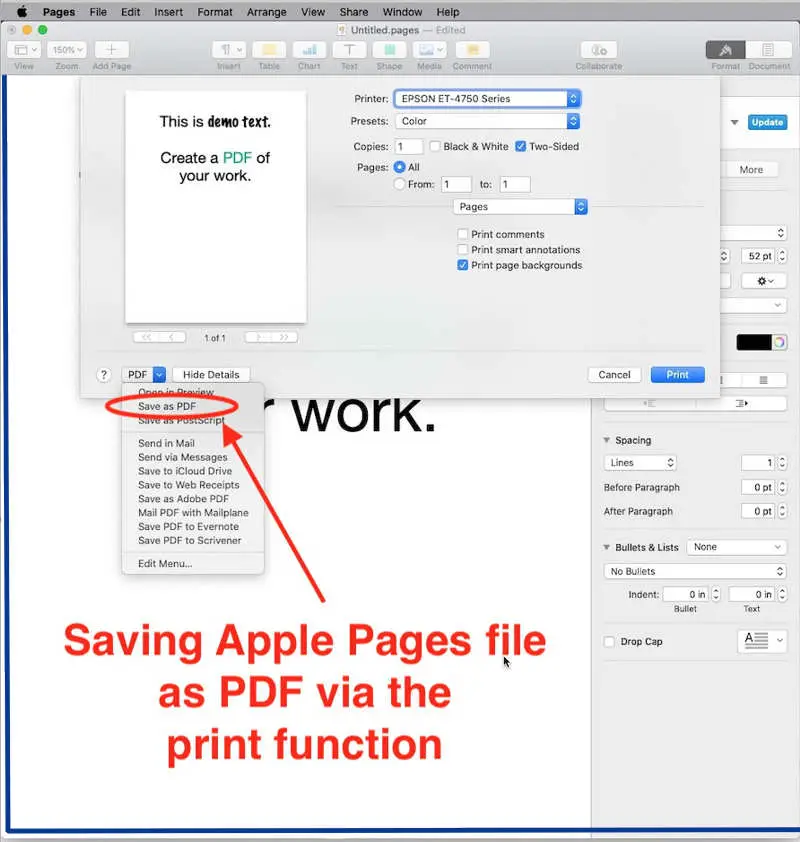This screenshot has height=842, width=800.
Task: Click the font size 52 pt stepper
Action: (782, 256)
